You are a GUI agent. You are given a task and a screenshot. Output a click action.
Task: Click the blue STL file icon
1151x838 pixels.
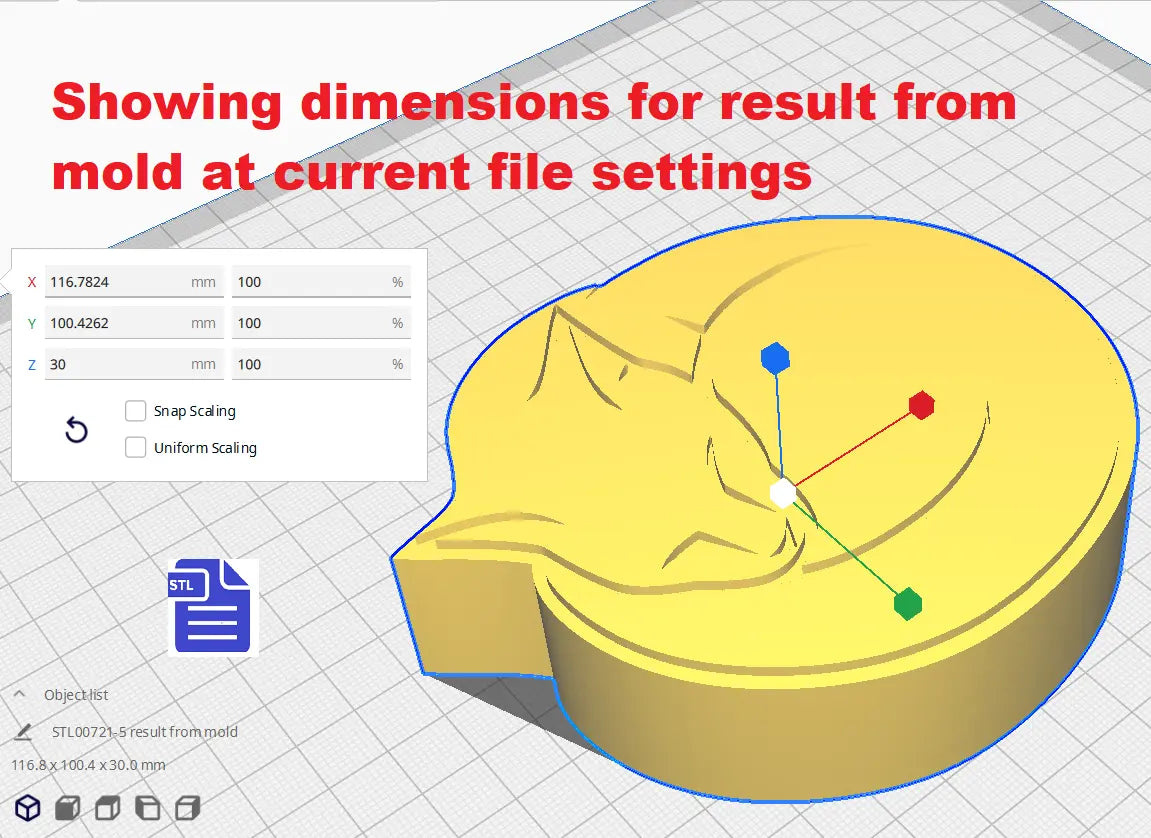click(212, 607)
